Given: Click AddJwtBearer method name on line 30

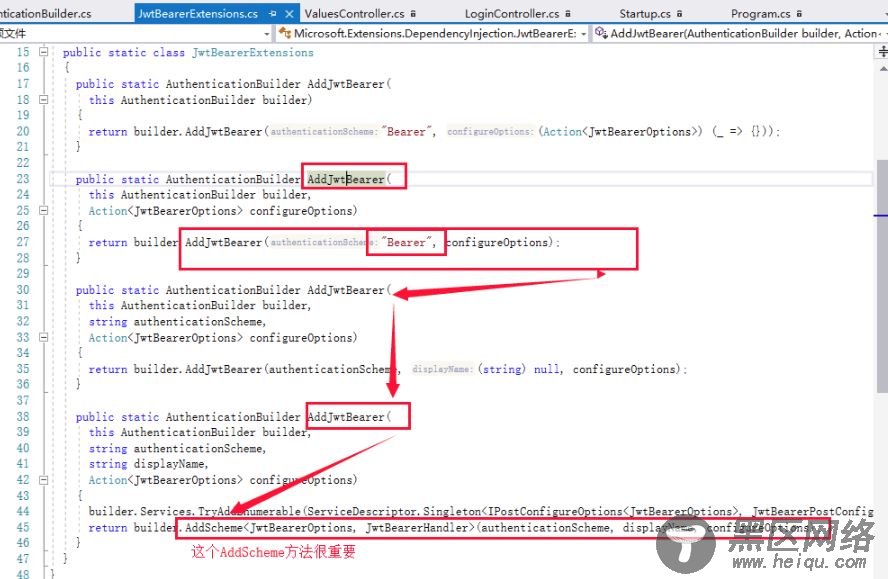Looking at the screenshot, I should 346,290.
